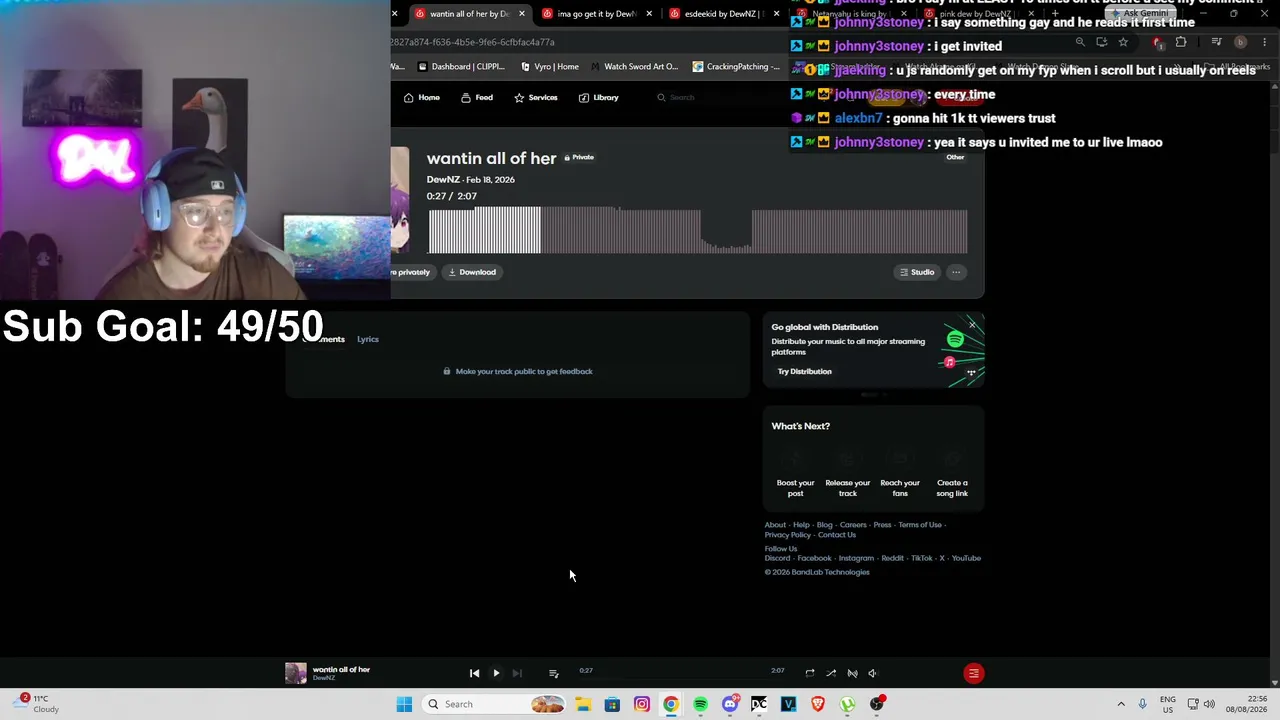This screenshot has height=720, width=1280.
Task: Open the Dashboard | CLIPPI bookmark
Action: tap(461, 67)
